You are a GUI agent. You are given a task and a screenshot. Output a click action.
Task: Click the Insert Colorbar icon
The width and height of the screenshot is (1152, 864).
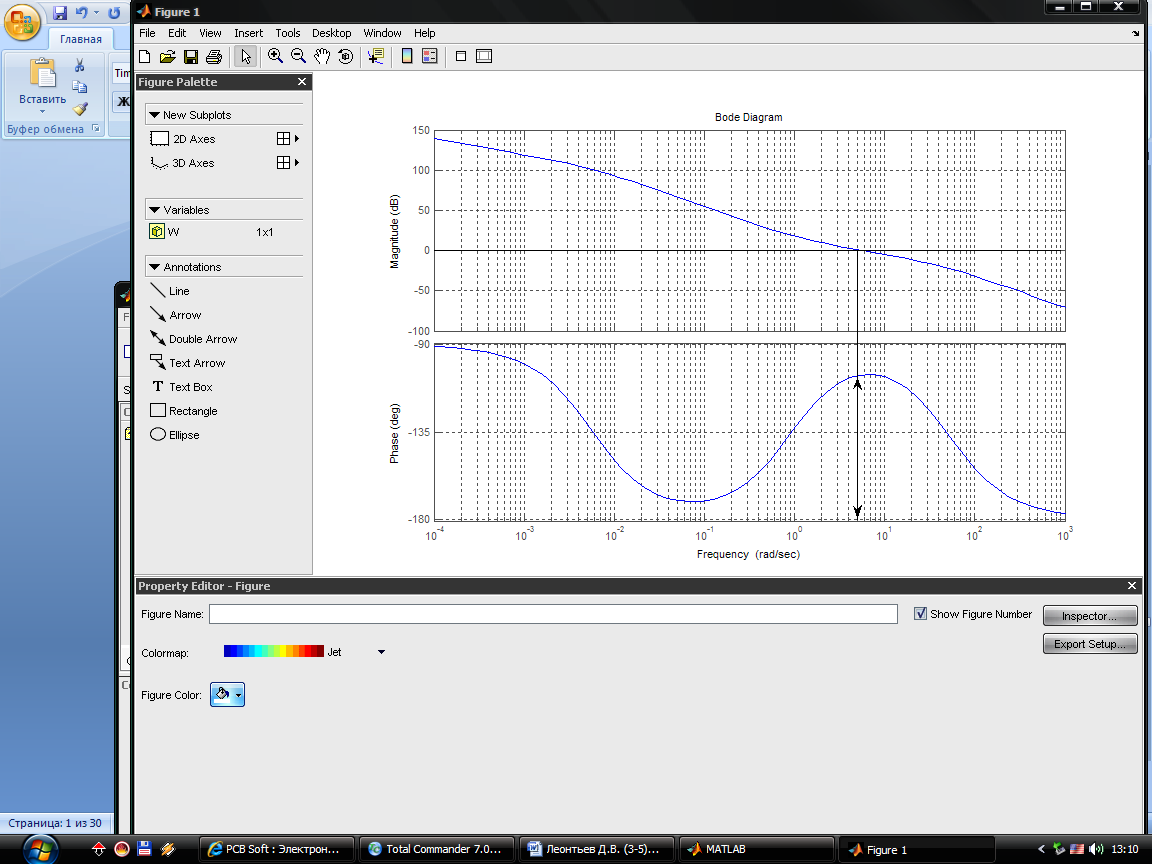[407, 57]
